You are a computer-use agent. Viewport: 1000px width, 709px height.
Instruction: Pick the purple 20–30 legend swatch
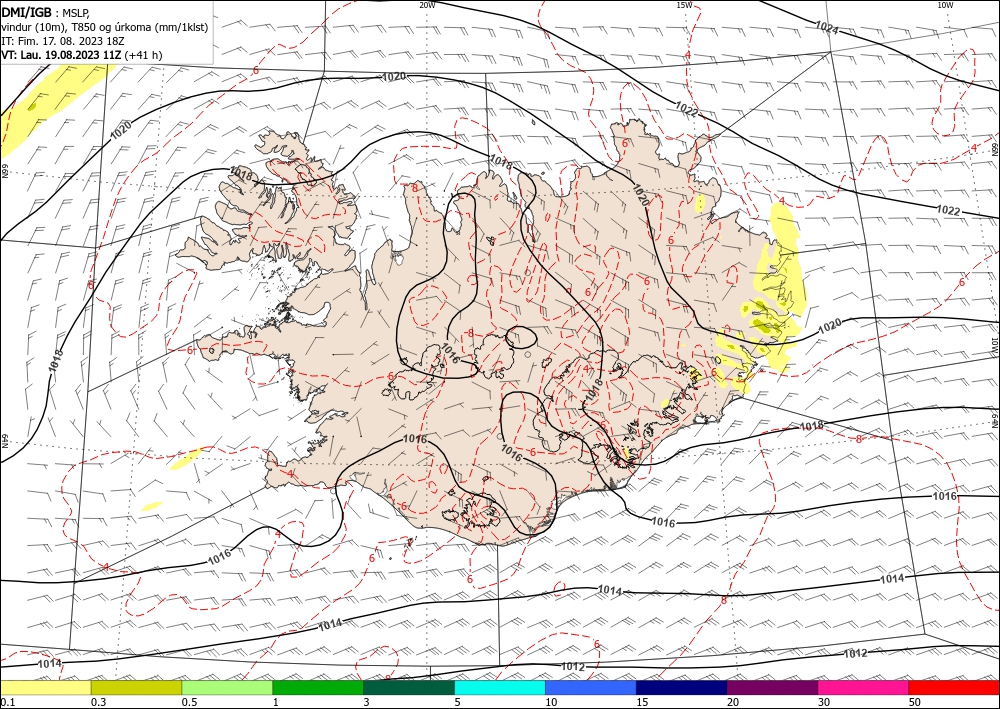point(772,687)
